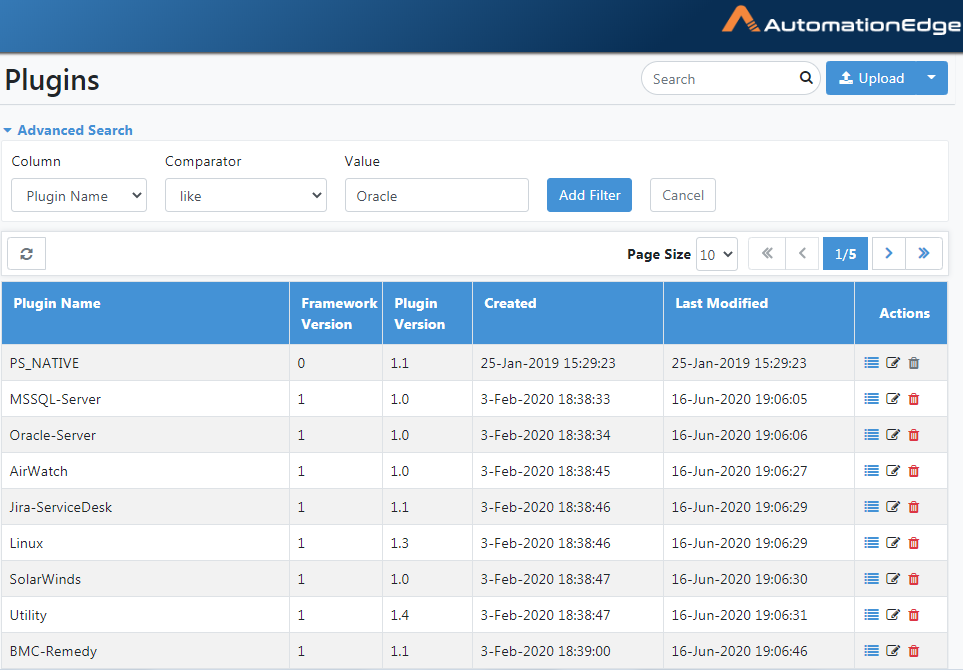Open details list icon for Linux
The height and width of the screenshot is (670, 963).
871,543
